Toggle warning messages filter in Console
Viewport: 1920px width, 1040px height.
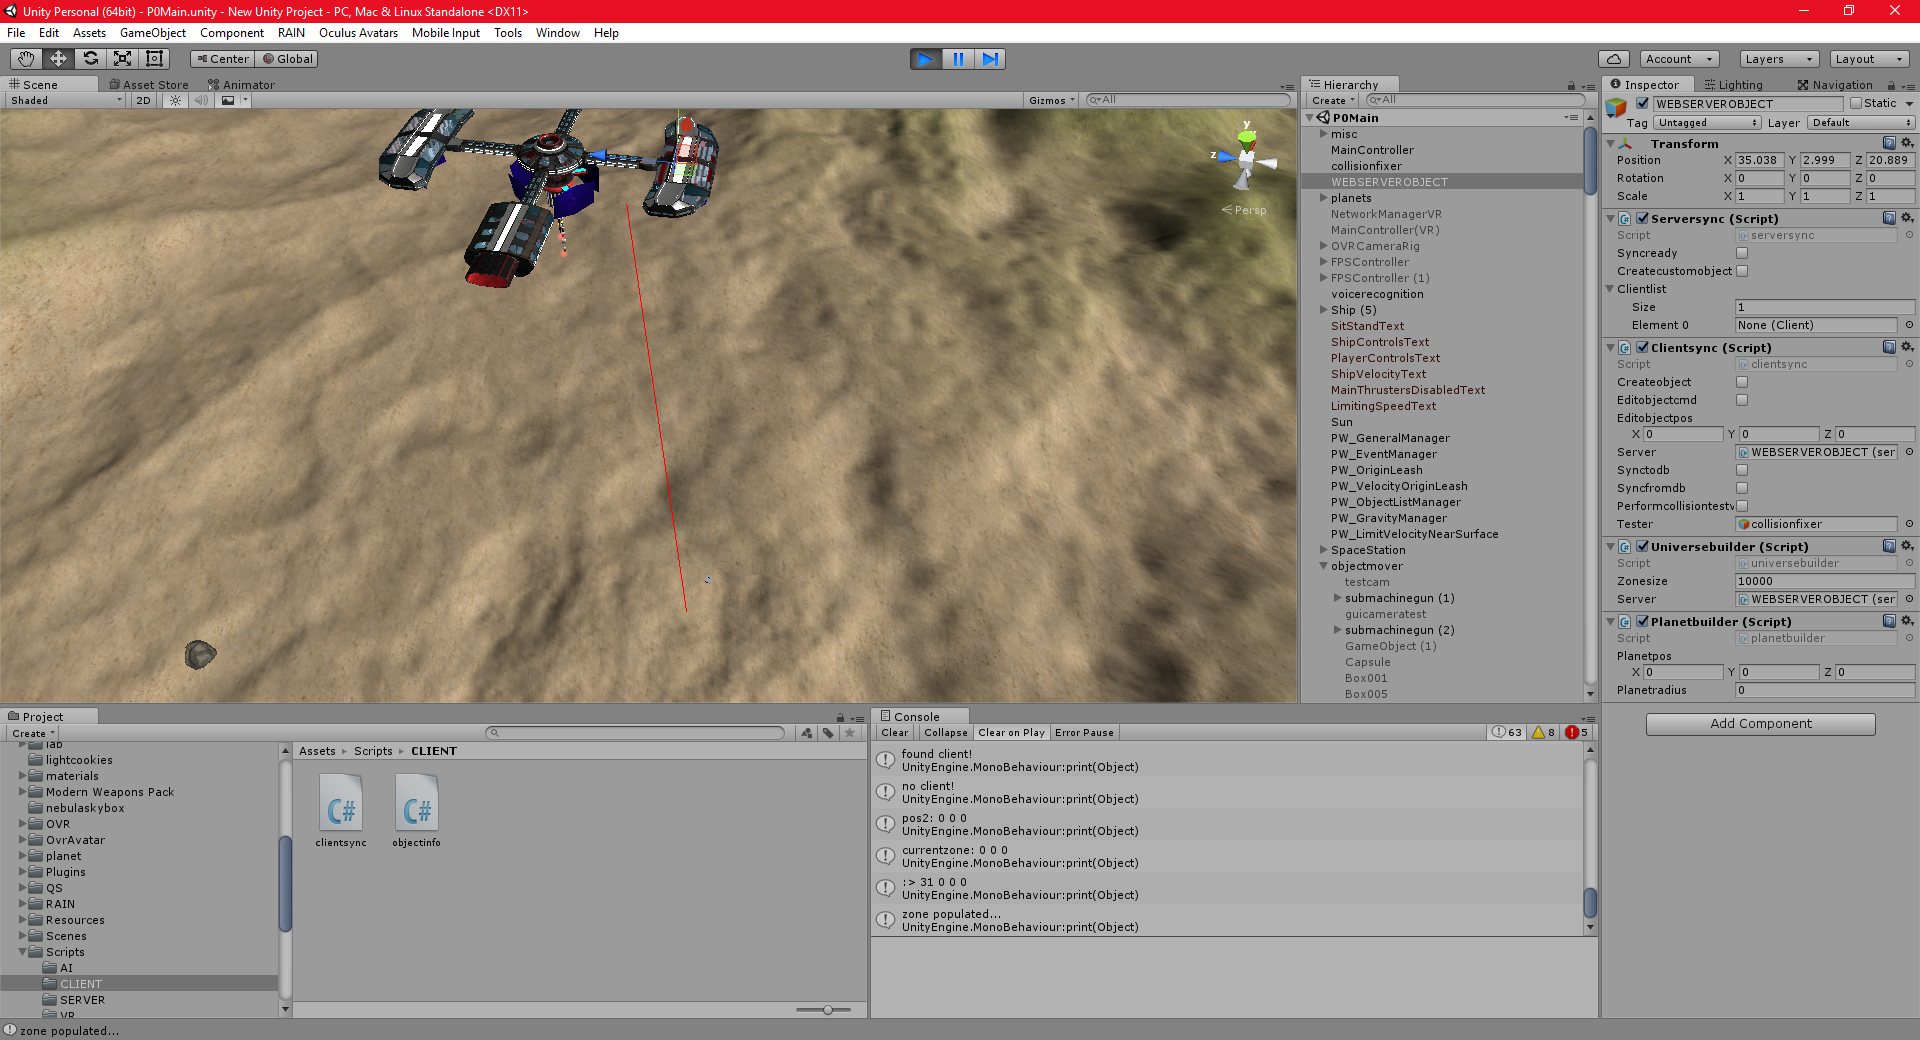click(1544, 732)
